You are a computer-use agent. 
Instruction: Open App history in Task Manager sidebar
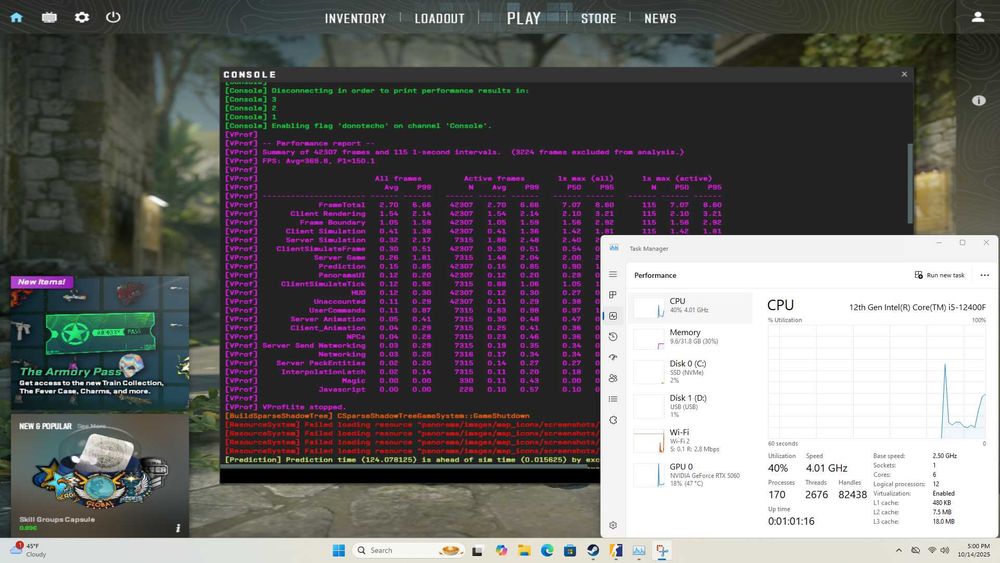point(613,337)
